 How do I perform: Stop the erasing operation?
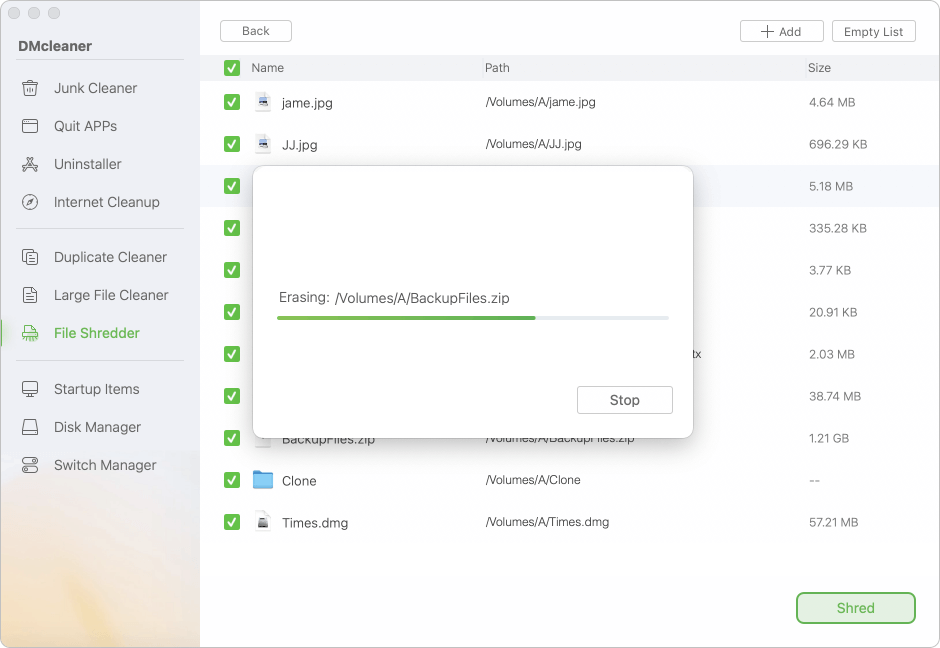[x=624, y=400]
